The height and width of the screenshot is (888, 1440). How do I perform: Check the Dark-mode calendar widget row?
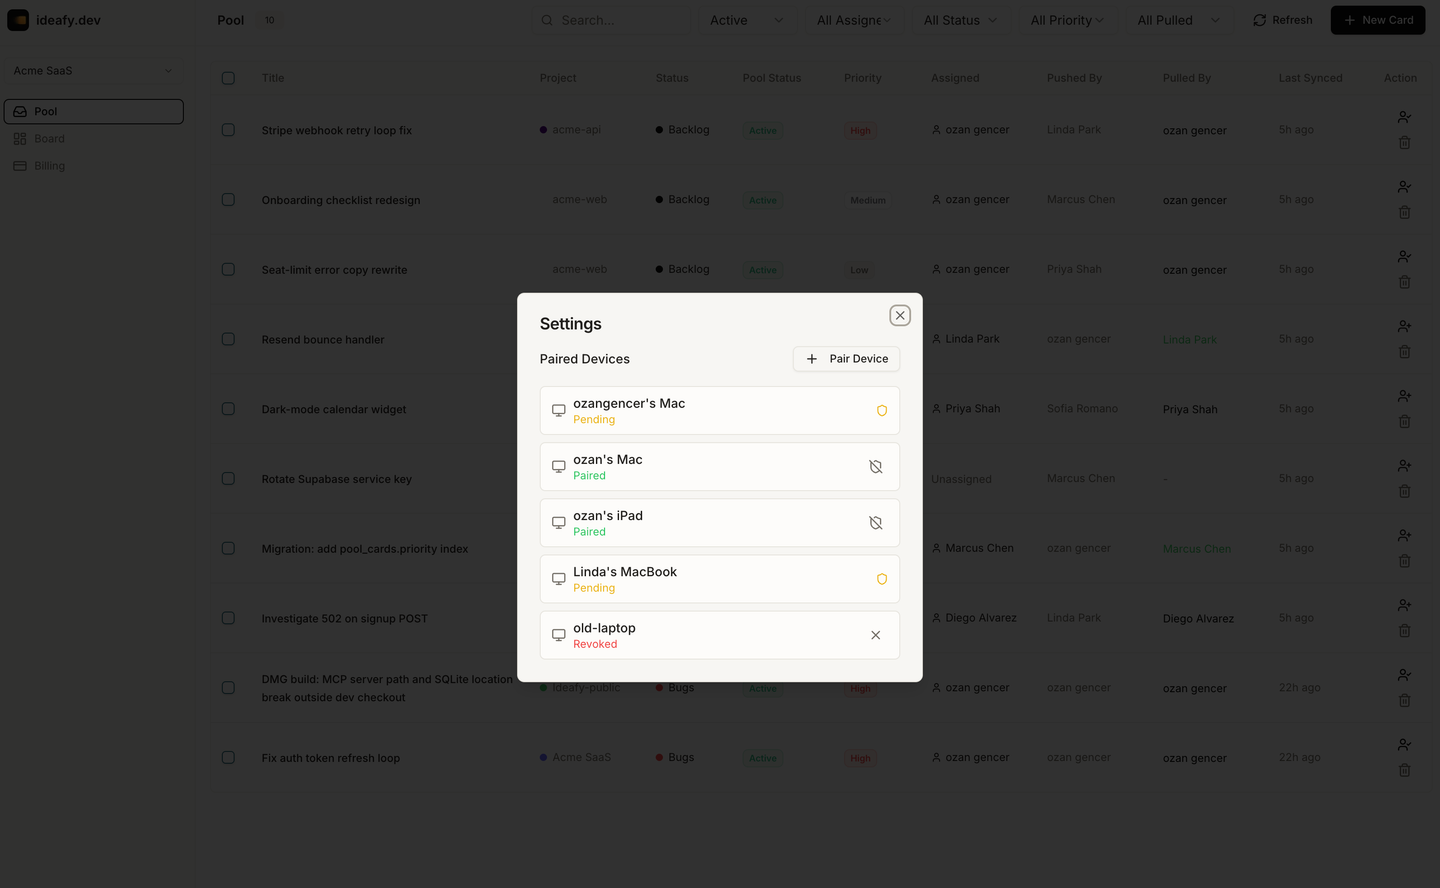click(x=228, y=409)
